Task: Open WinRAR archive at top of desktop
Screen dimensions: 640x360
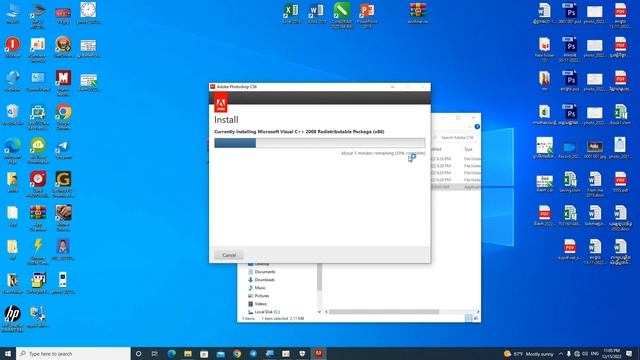Action: [x=418, y=13]
